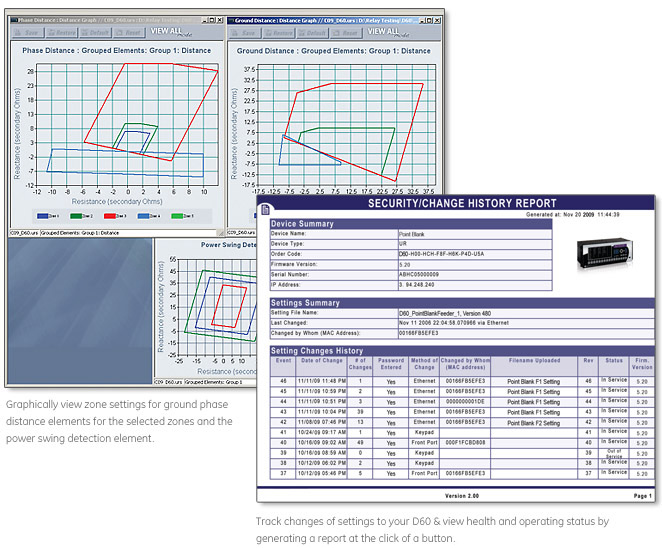The height and width of the screenshot is (548, 662).
Task: Click the IP address value 3. 94.248.240
Action: coord(416,285)
